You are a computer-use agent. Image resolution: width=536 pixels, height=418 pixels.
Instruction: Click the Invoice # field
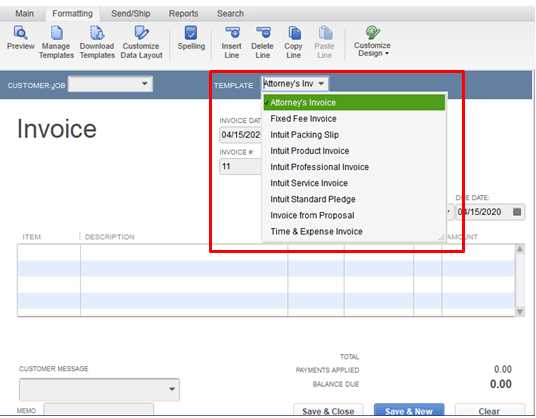click(x=241, y=166)
